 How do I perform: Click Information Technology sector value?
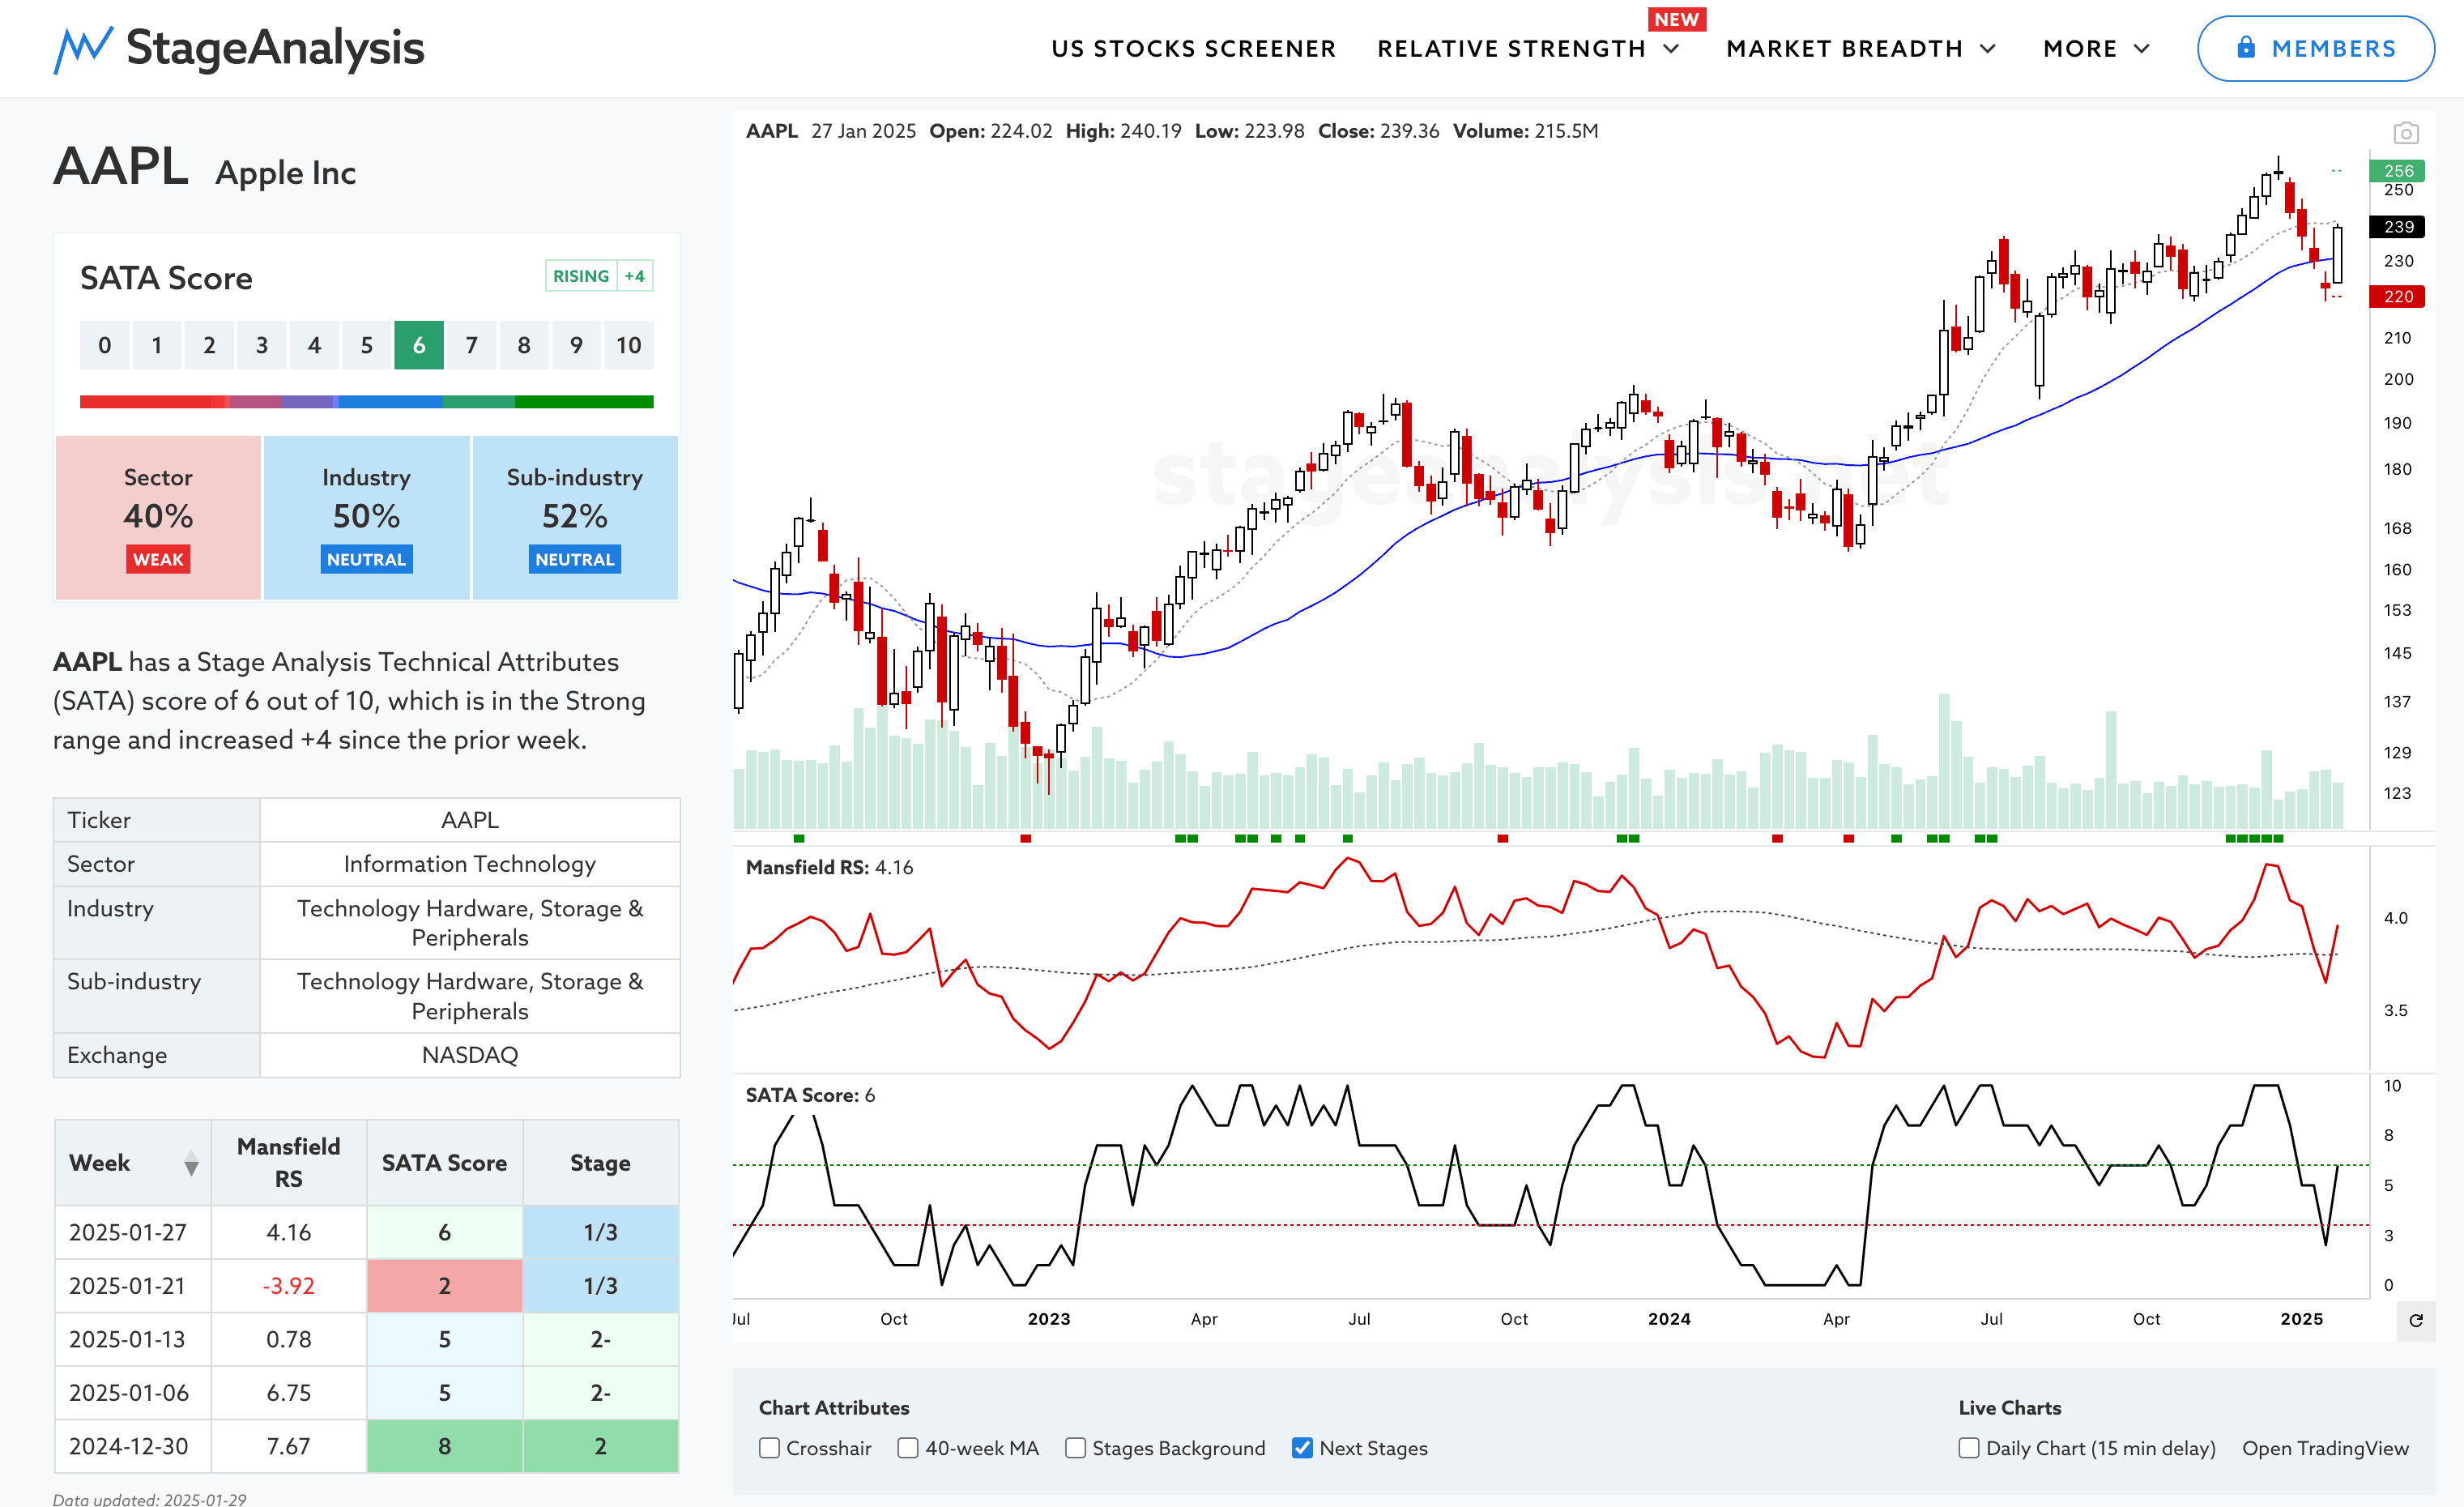click(x=470, y=864)
